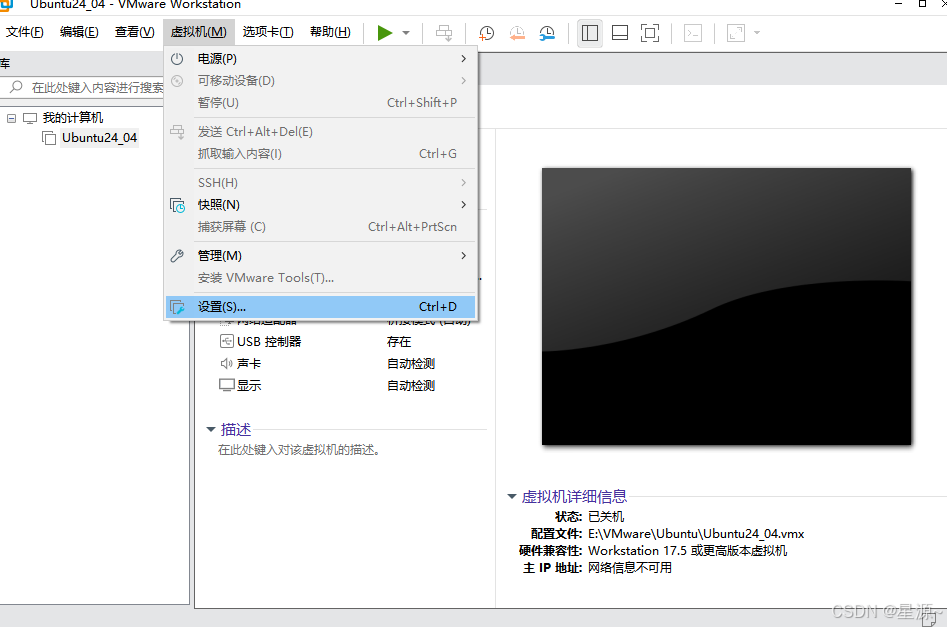Click the 网络信息不可用 IP address text
The width and height of the screenshot is (947, 627).
629,568
